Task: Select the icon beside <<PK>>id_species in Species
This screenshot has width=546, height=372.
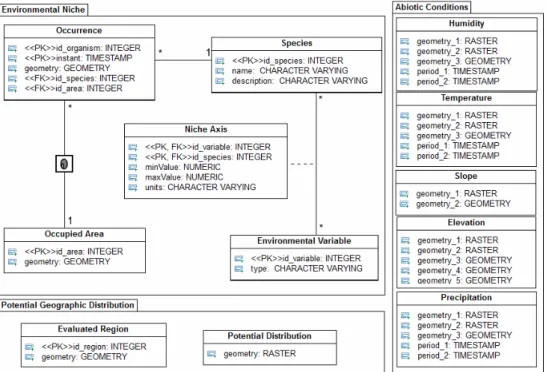Action: tap(220, 61)
